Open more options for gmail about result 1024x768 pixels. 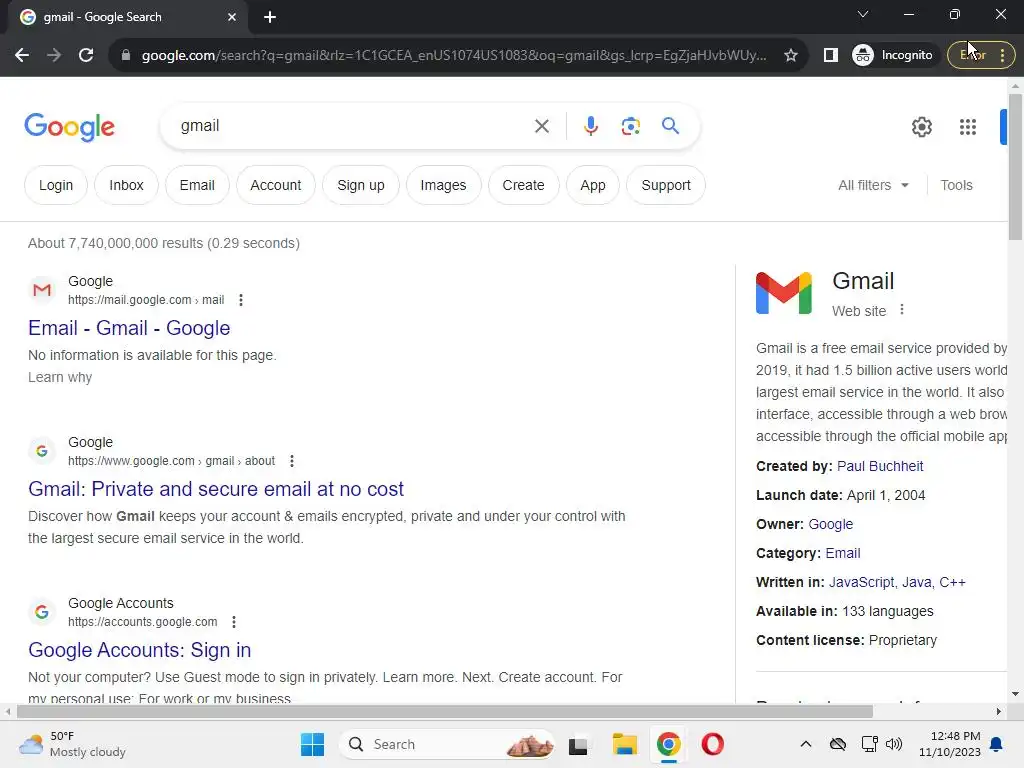[292, 461]
